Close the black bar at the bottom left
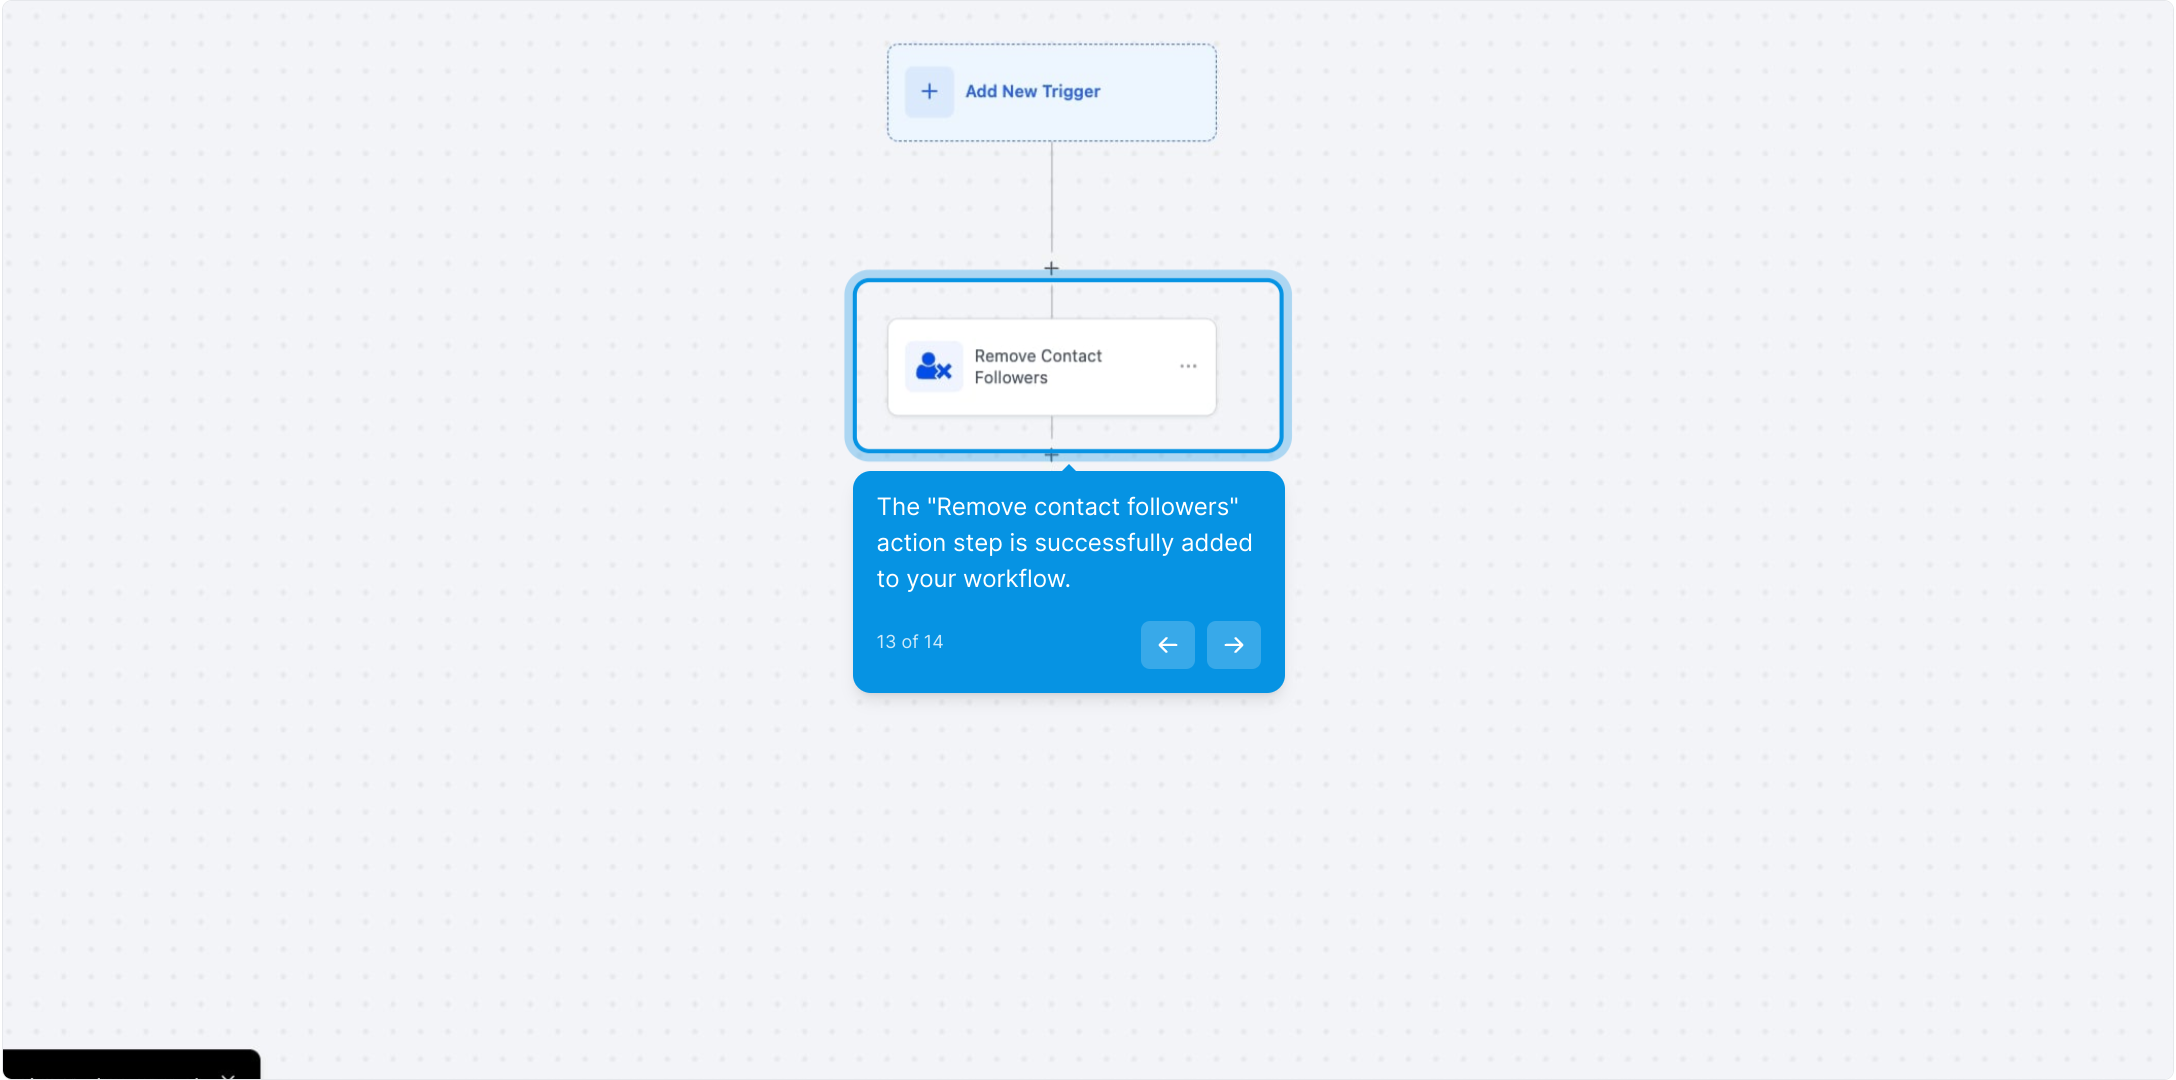 [x=228, y=1075]
